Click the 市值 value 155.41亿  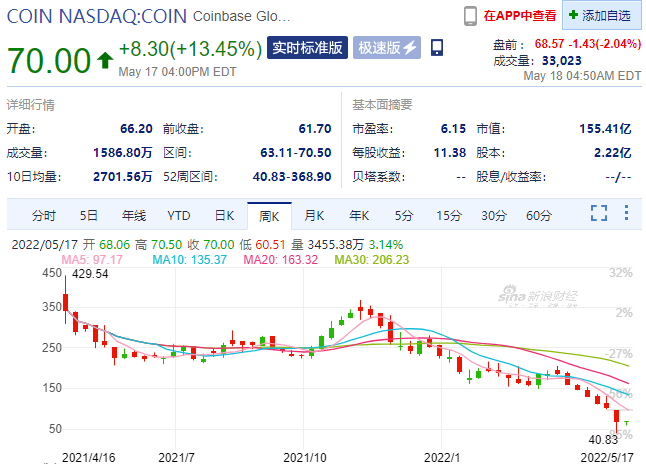[605, 129]
